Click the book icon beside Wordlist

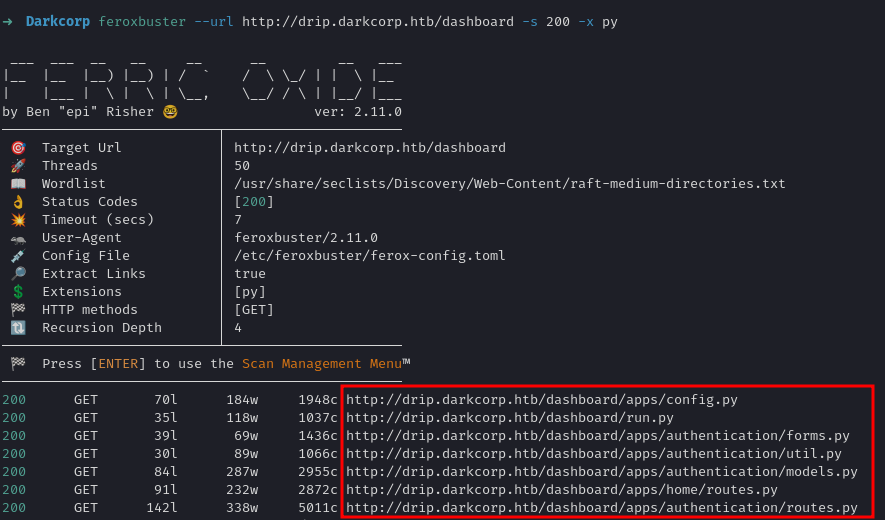click(x=18, y=184)
